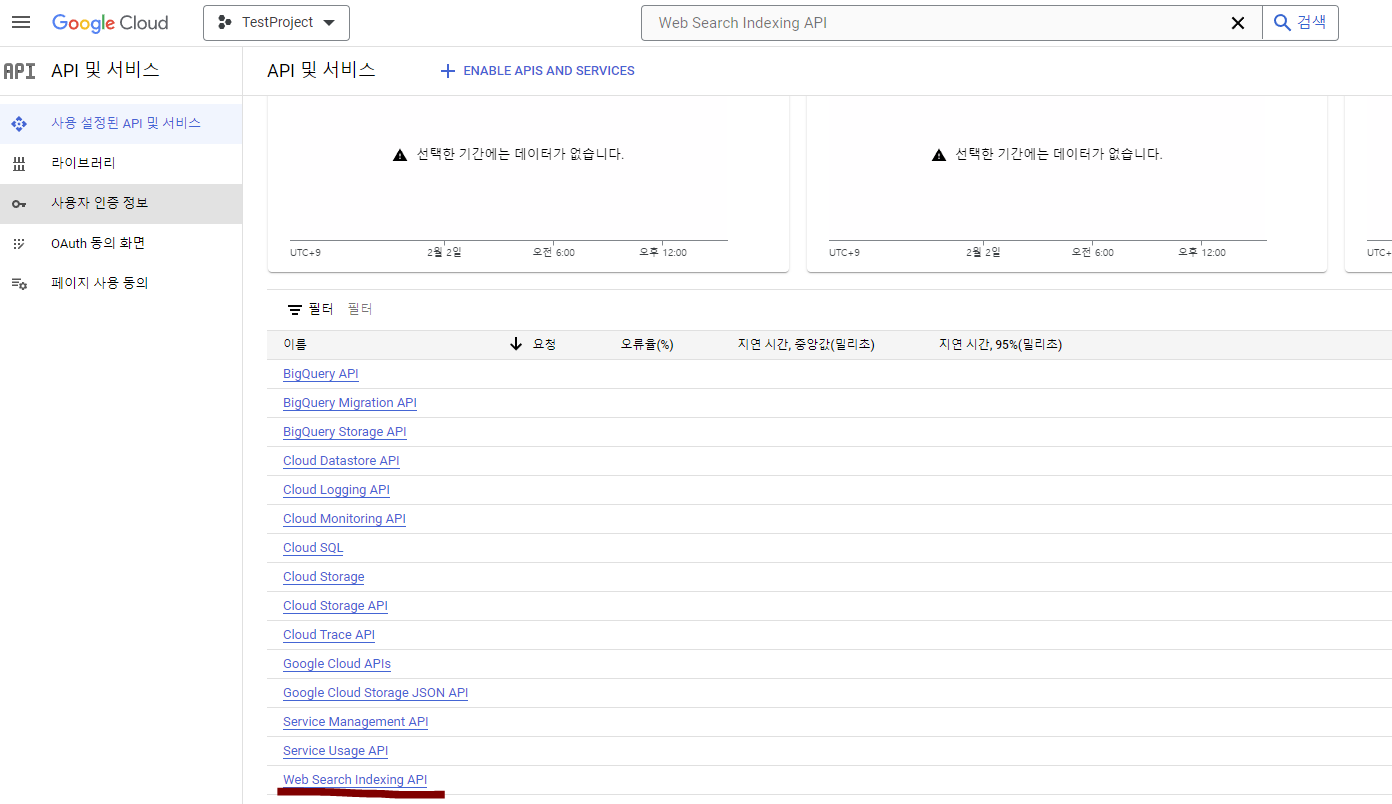The image size is (1392, 804).
Task: Sort by 지연 시간, 95%(밀리초) column
Action: coord(1000,344)
